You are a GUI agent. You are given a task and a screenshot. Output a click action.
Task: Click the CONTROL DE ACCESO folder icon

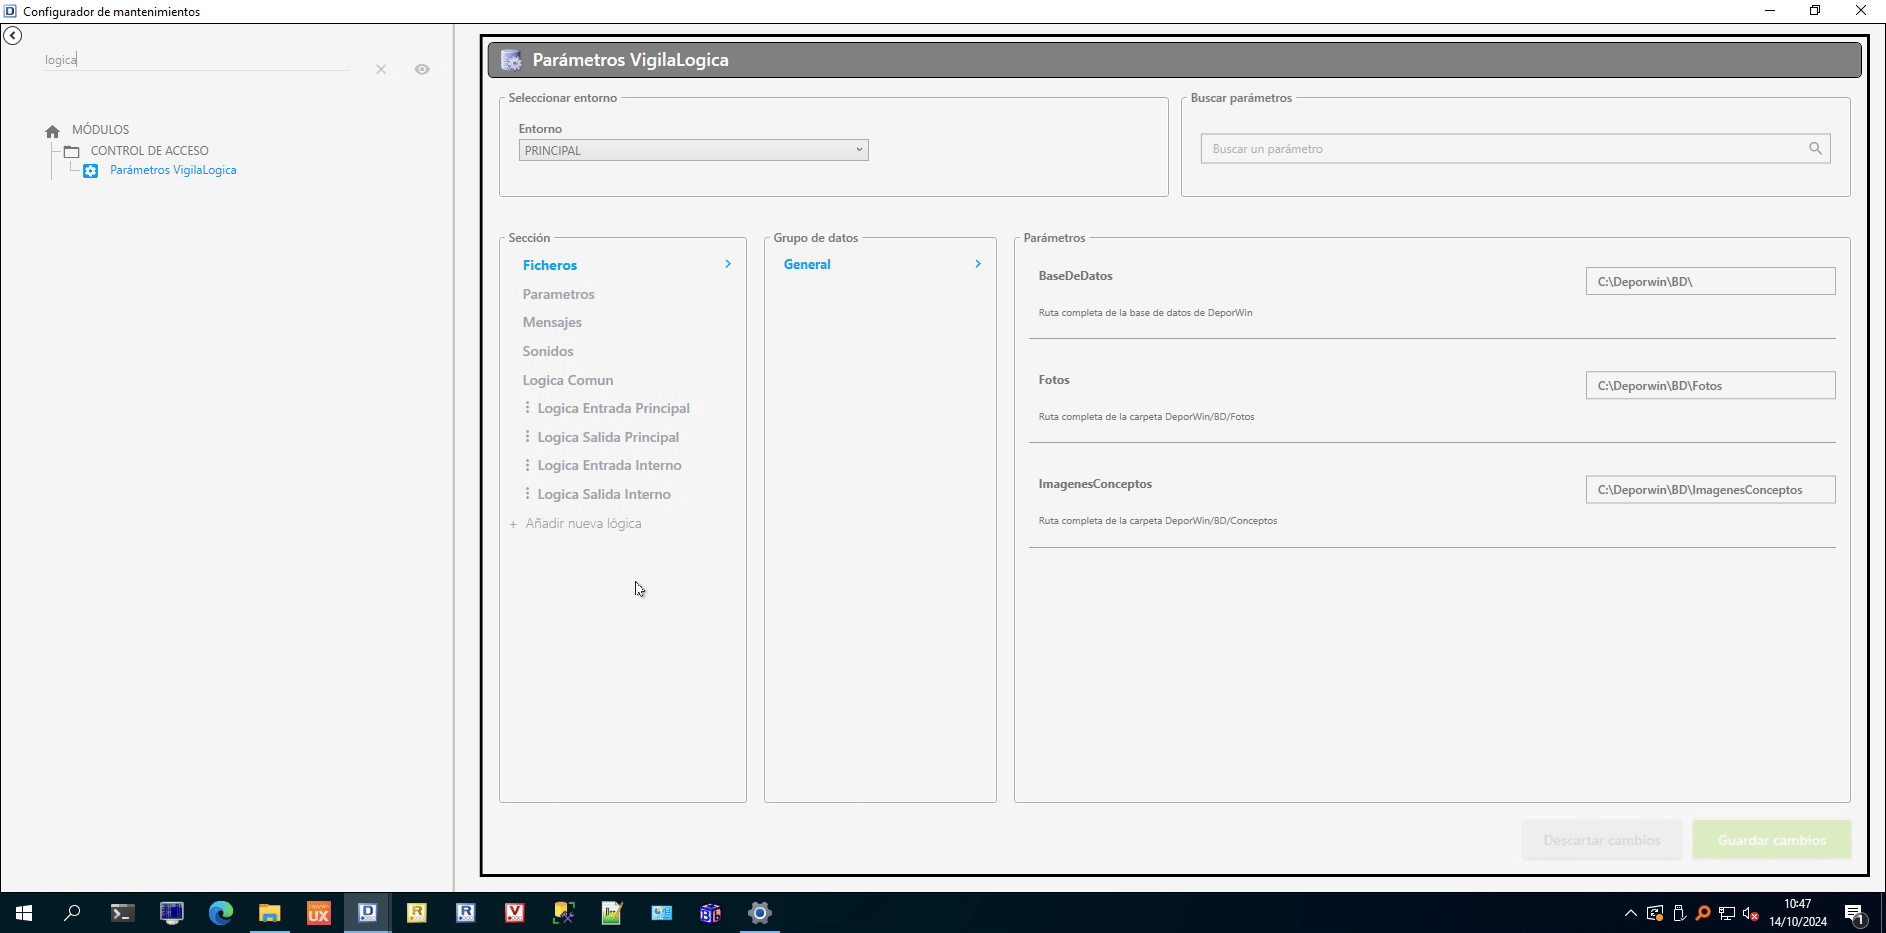(72, 152)
